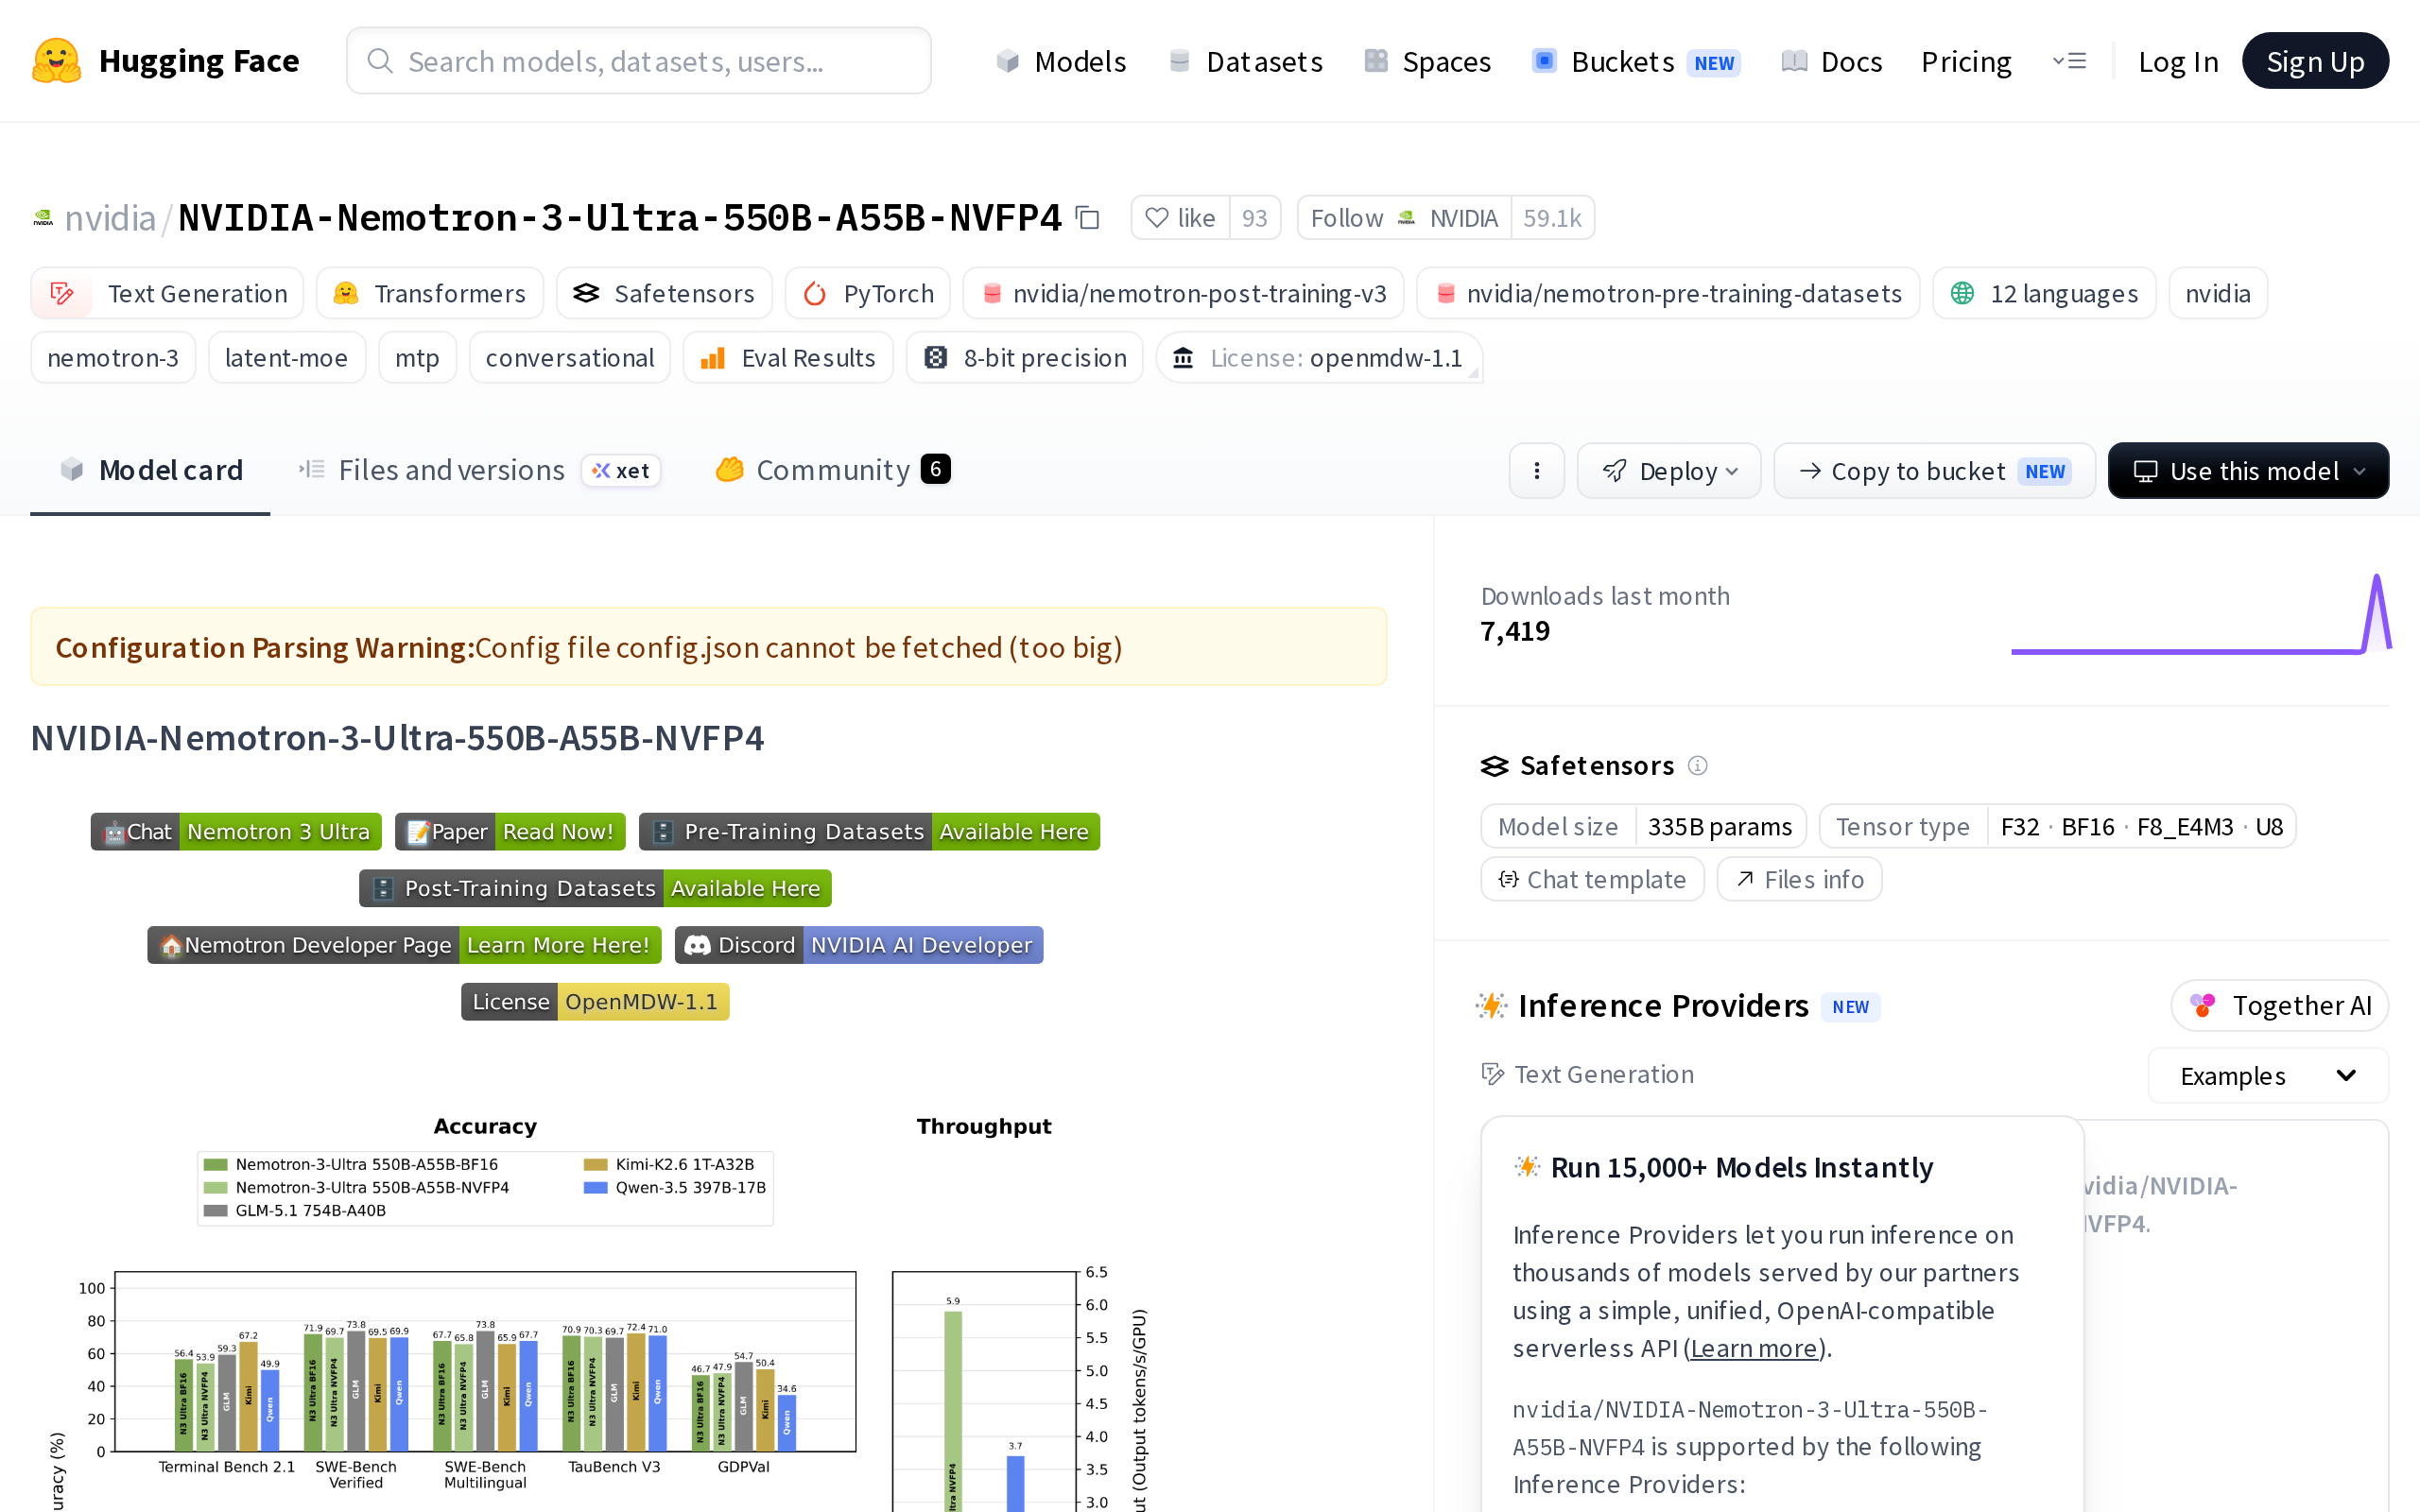Click the Discord logo badge

[697, 946]
